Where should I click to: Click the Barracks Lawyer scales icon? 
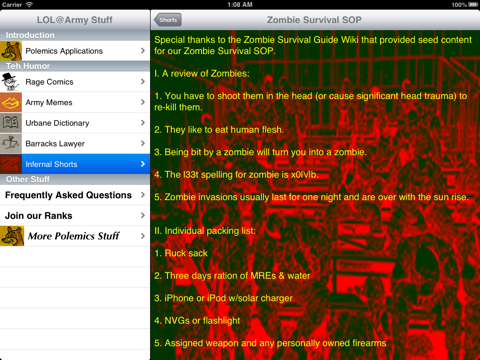tap(11, 144)
